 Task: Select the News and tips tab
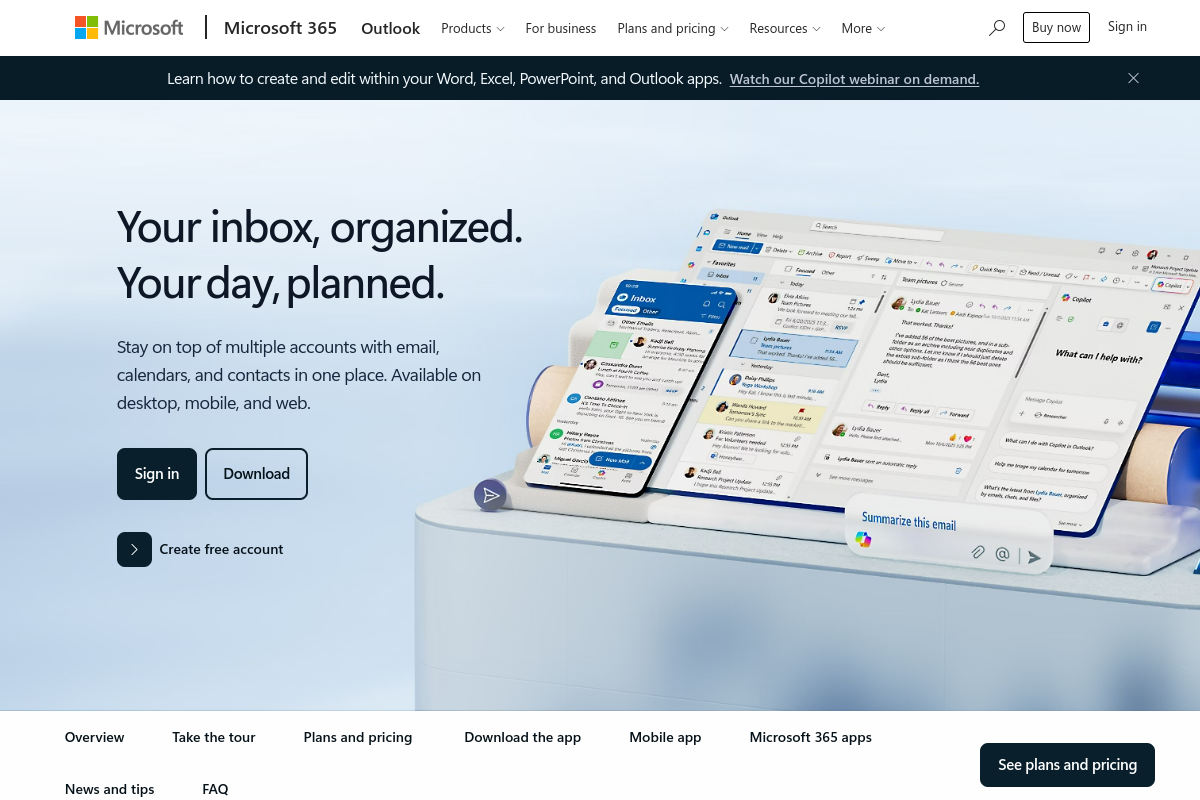(110, 789)
